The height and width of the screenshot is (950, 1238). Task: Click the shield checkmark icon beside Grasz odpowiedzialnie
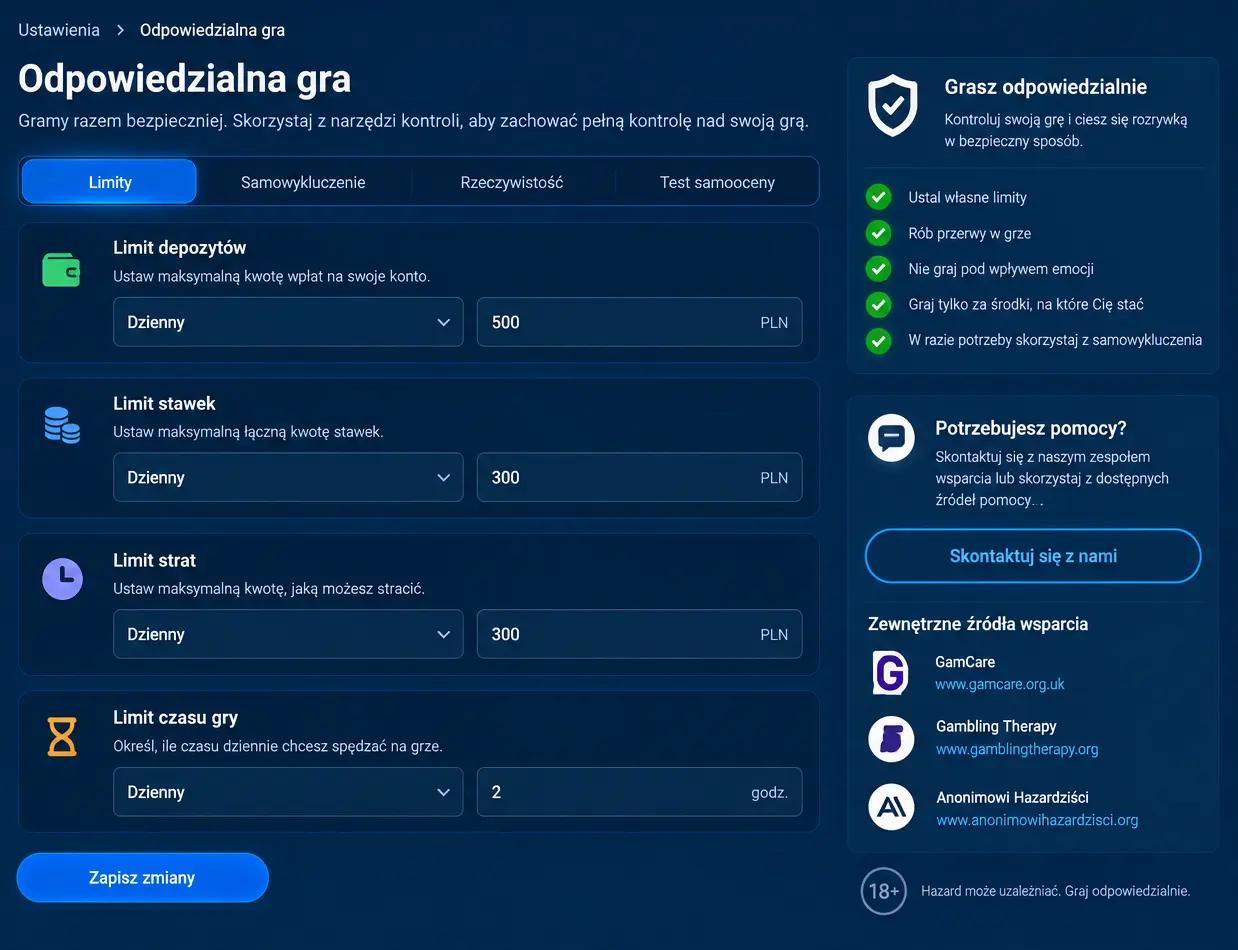point(893,105)
